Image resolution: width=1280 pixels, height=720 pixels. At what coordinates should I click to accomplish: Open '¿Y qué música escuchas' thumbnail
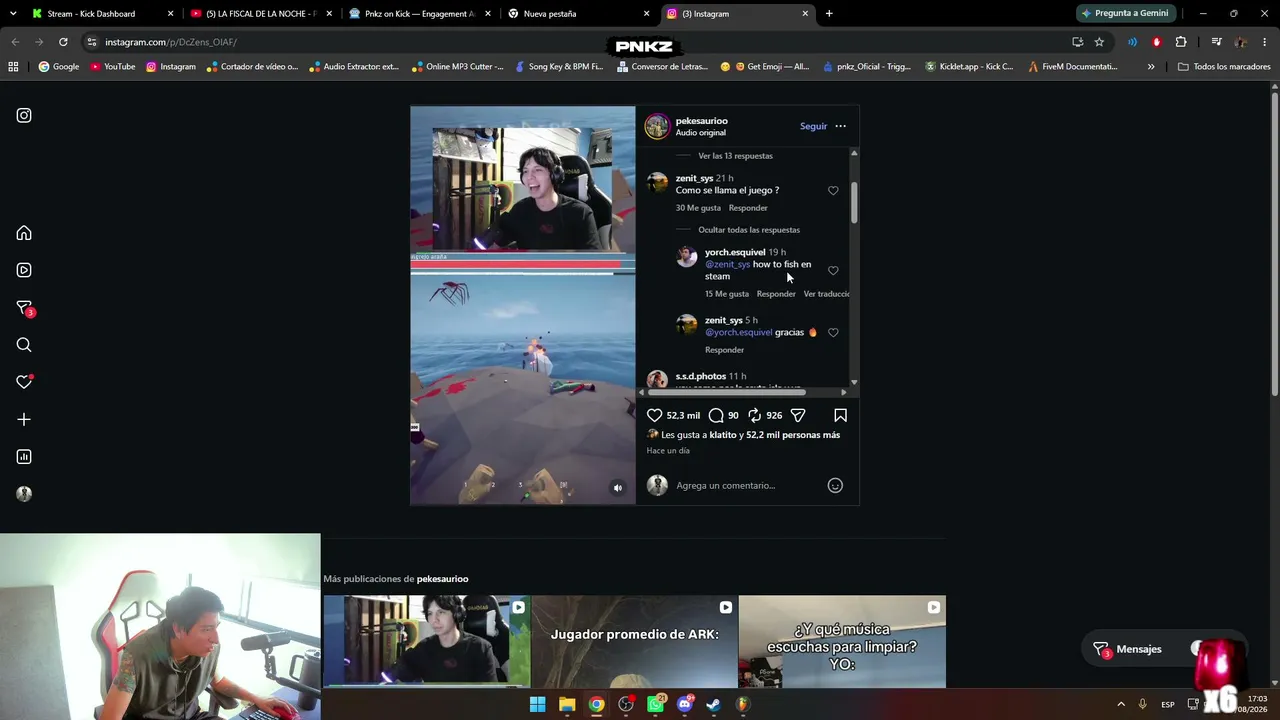pyautogui.click(x=842, y=642)
